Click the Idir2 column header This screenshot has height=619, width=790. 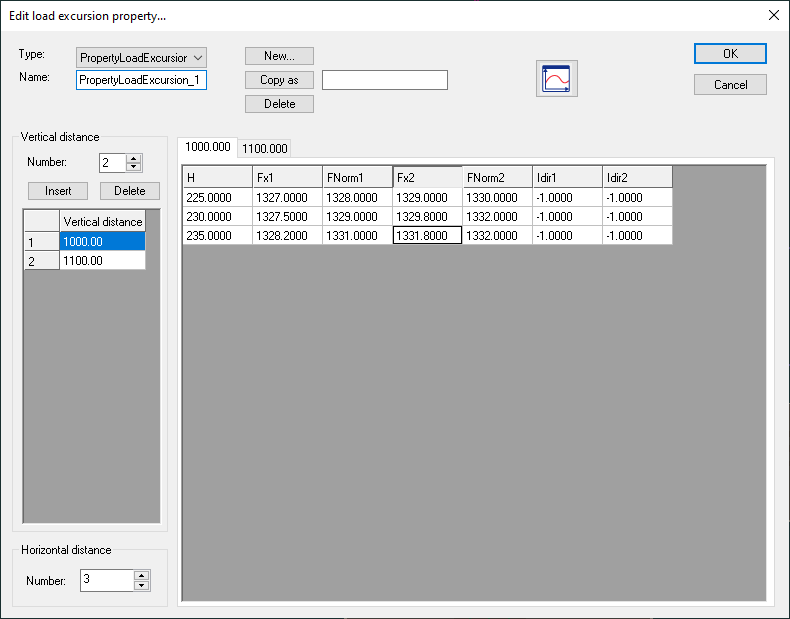tap(637, 177)
